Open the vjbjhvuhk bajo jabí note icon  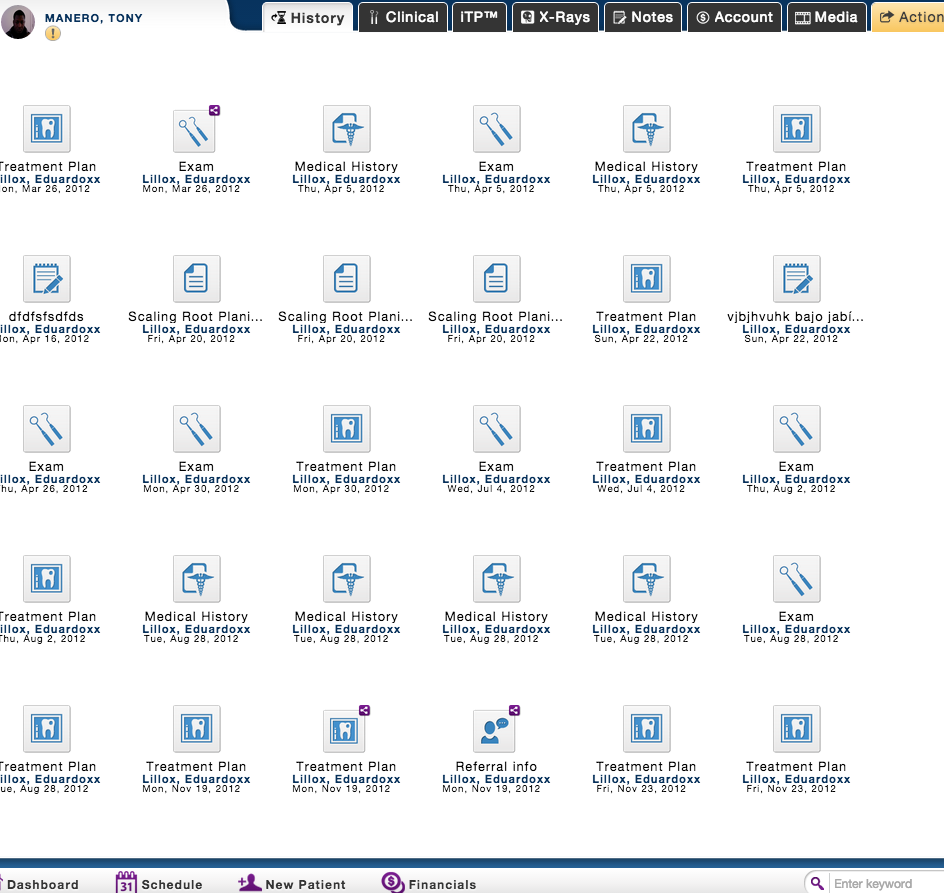pyautogui.click(x=796, y=280)
